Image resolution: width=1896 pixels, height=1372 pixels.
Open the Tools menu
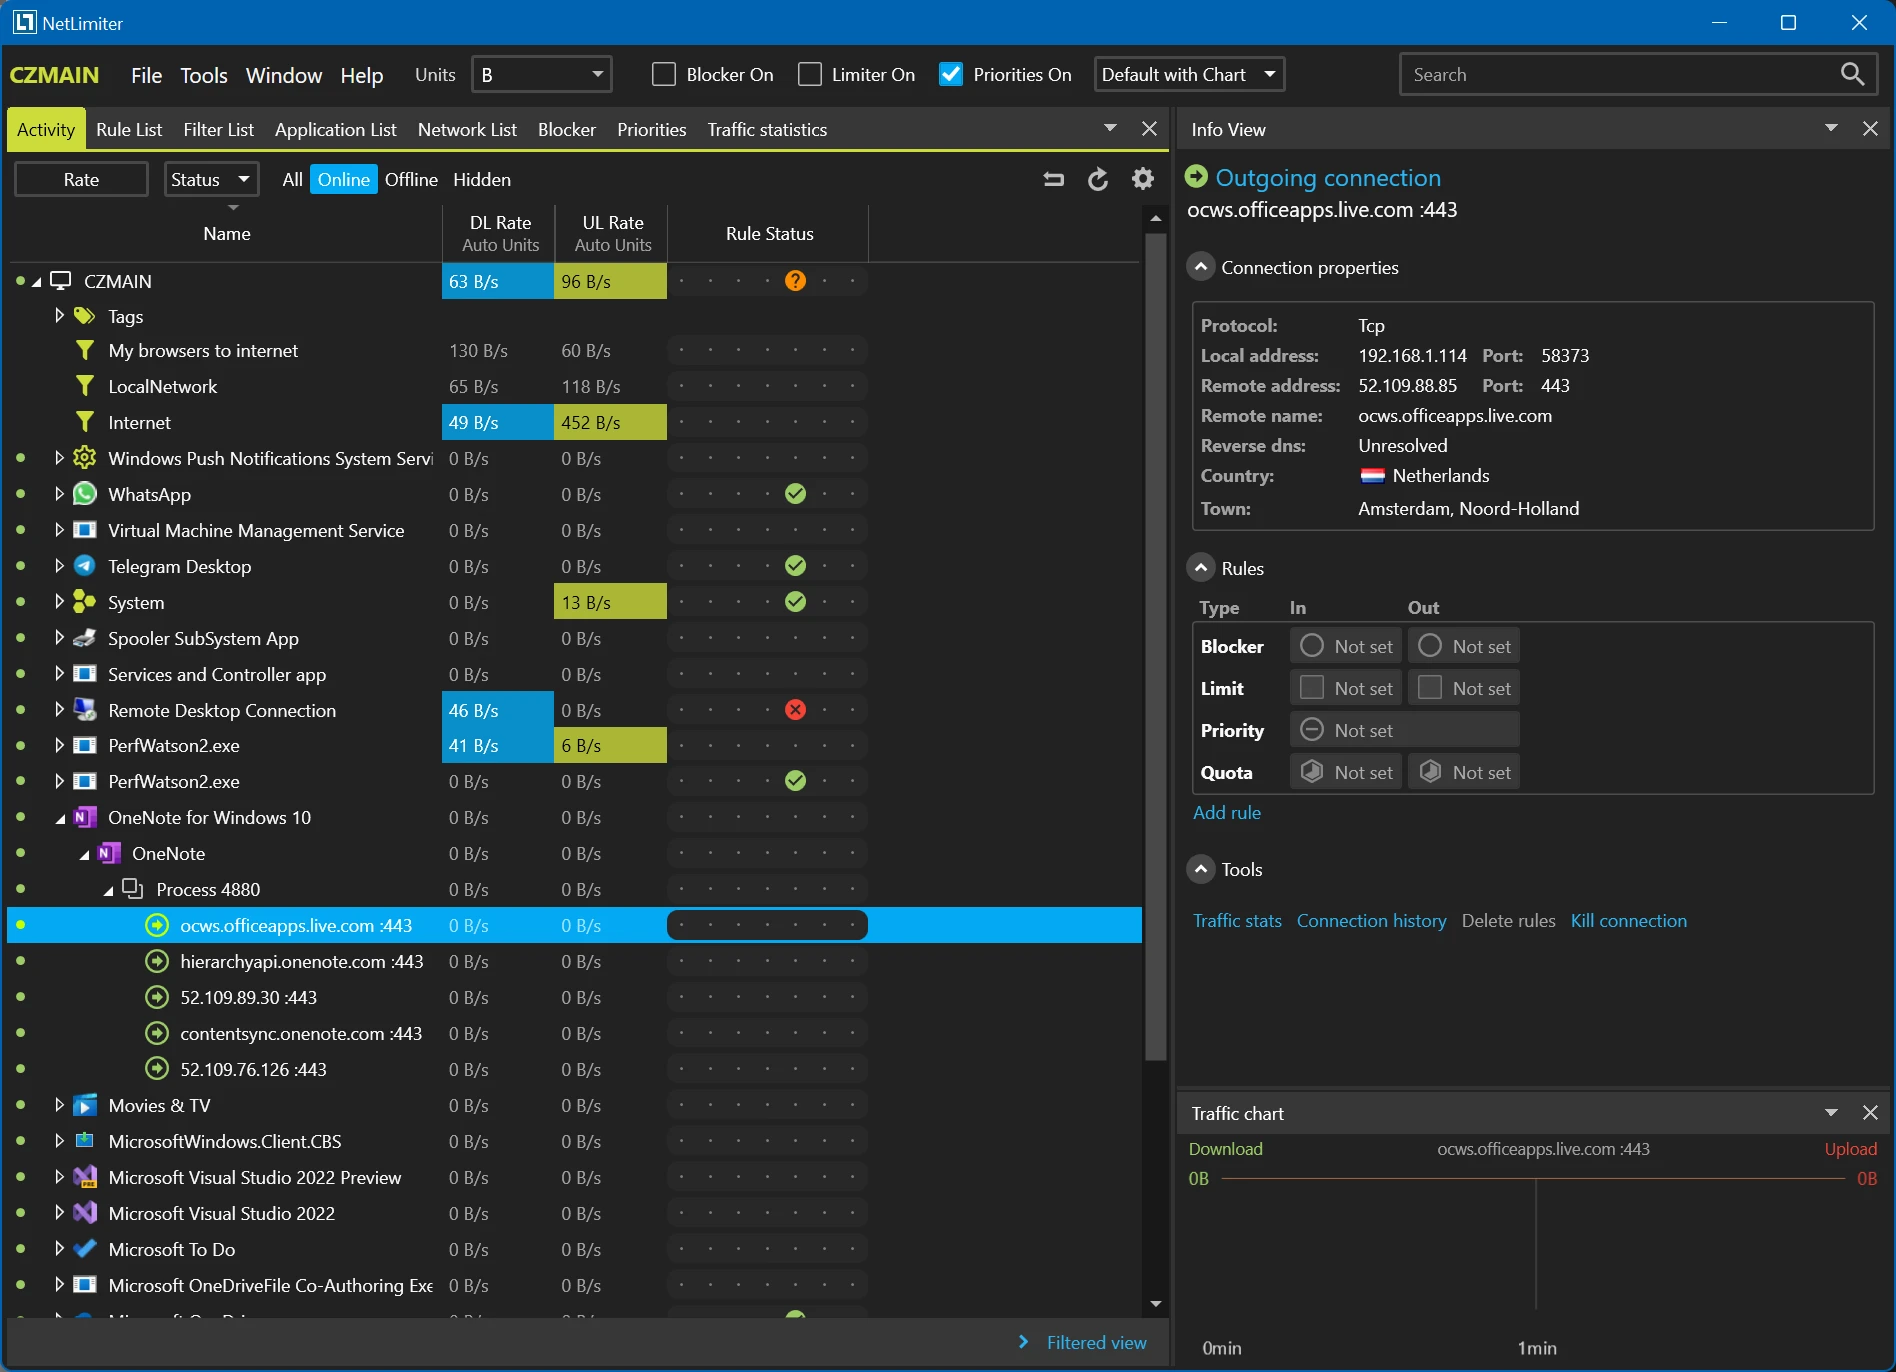[x=204, y=75]
